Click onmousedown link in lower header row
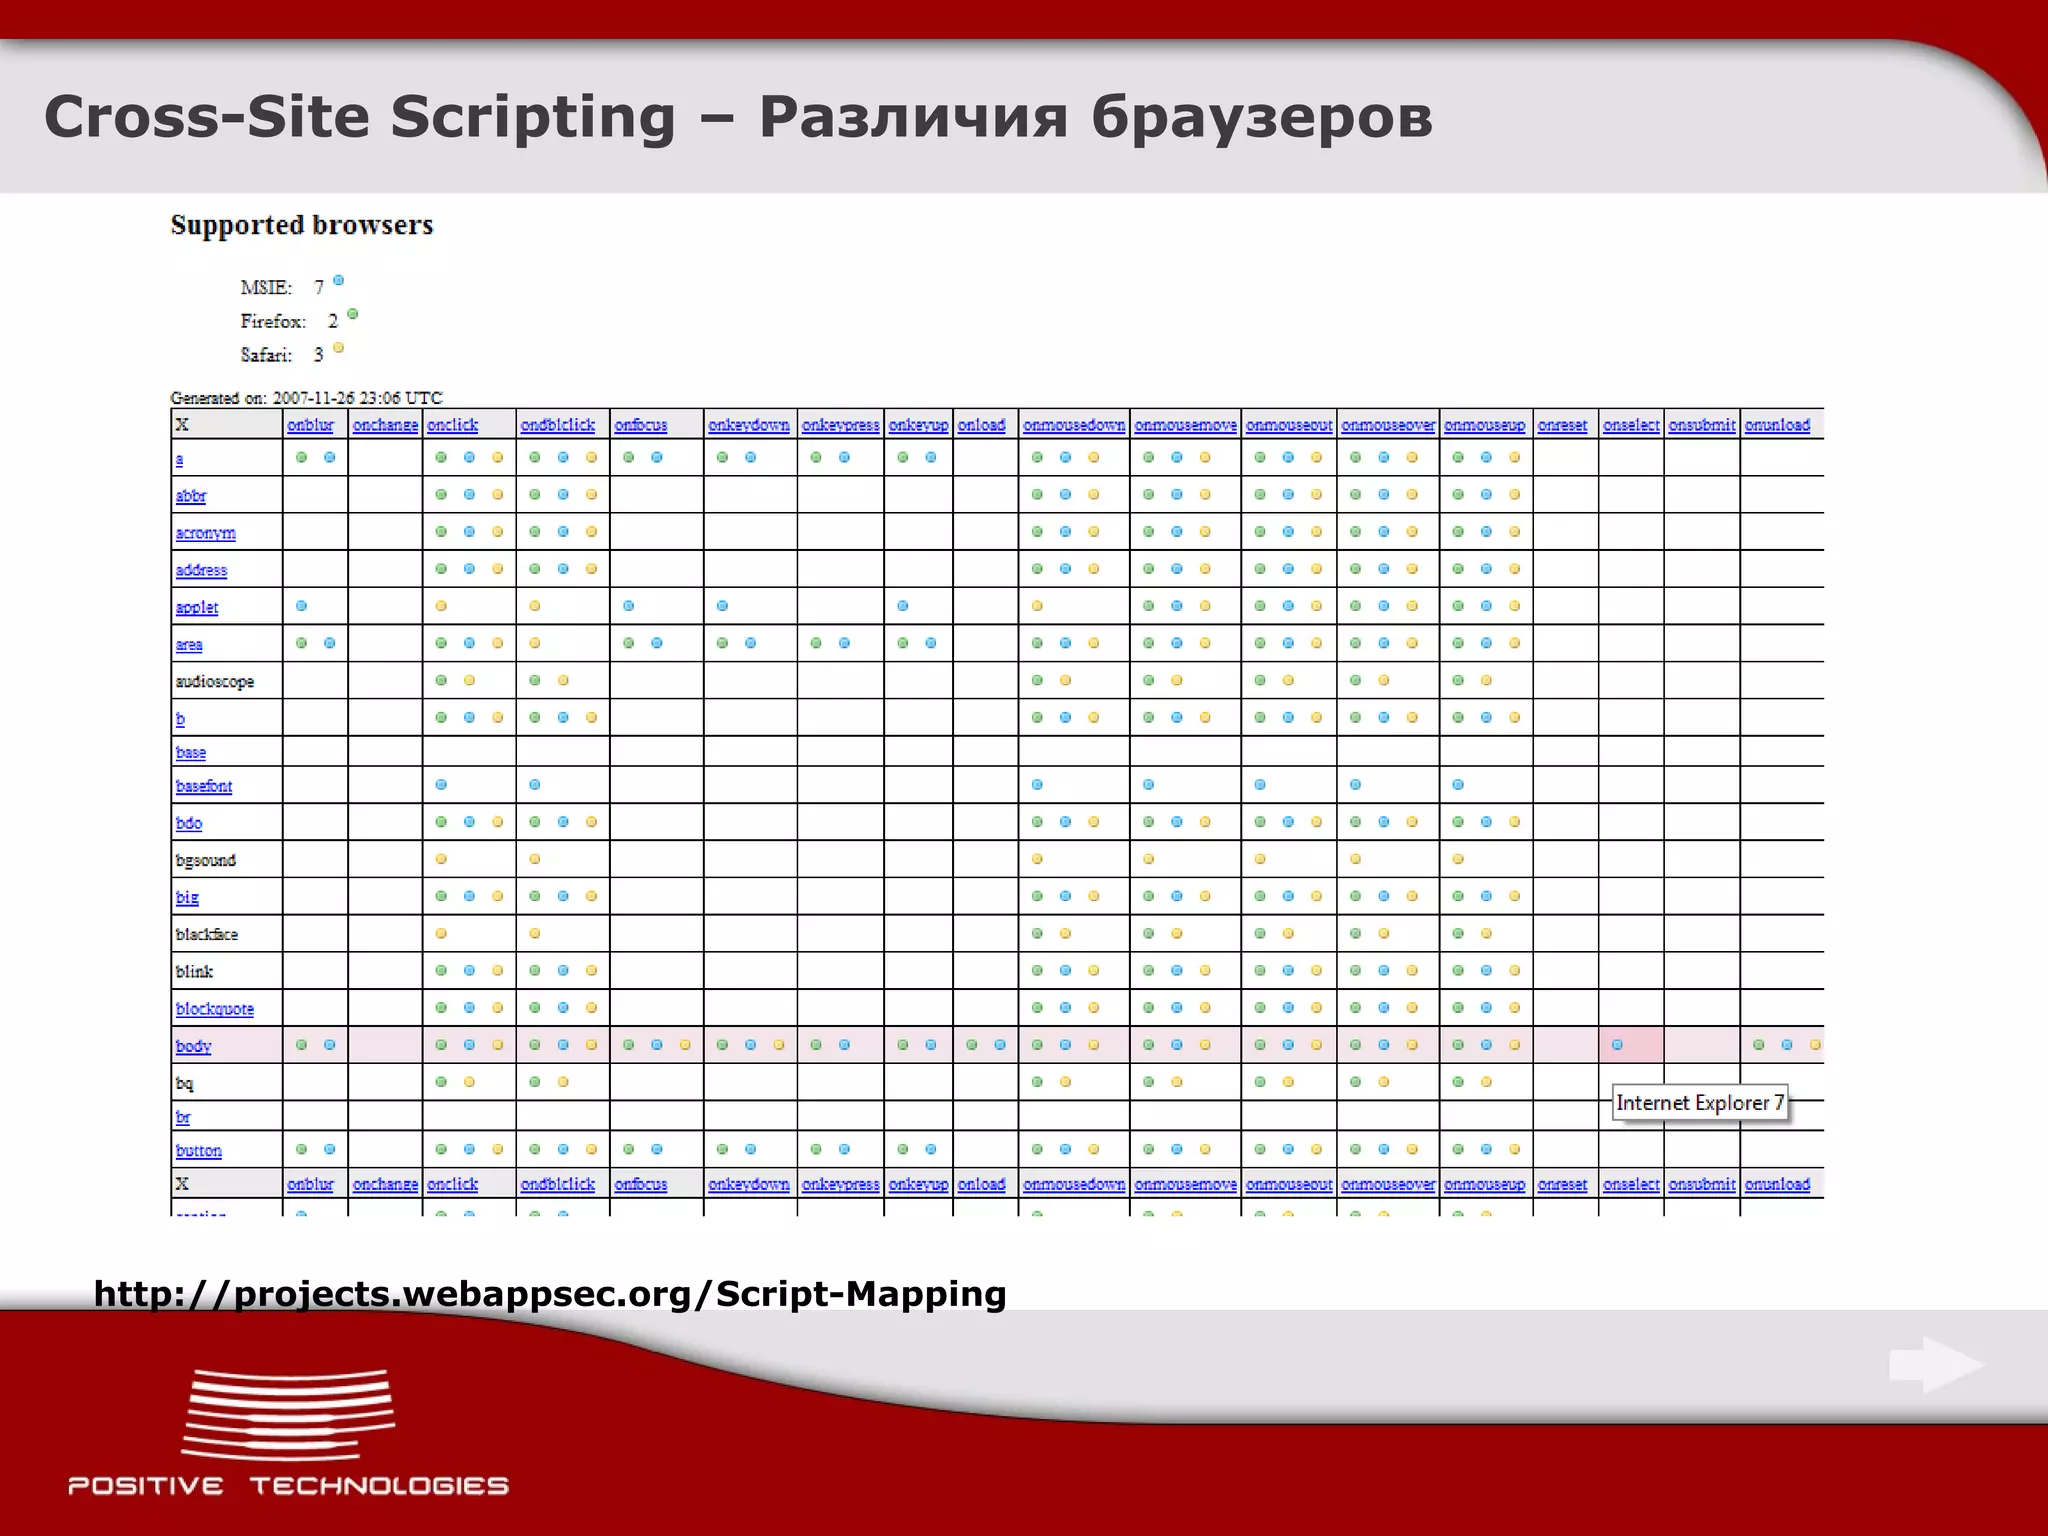2048x1536 pixels. coord(1074,1184)
